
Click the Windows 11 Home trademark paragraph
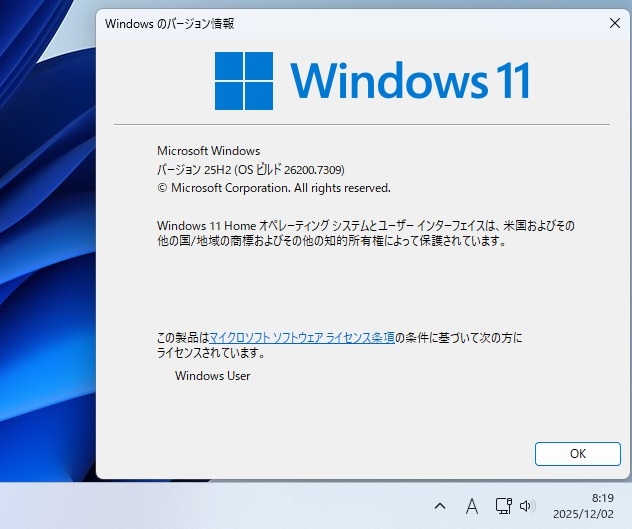click(x=366, y=233)
